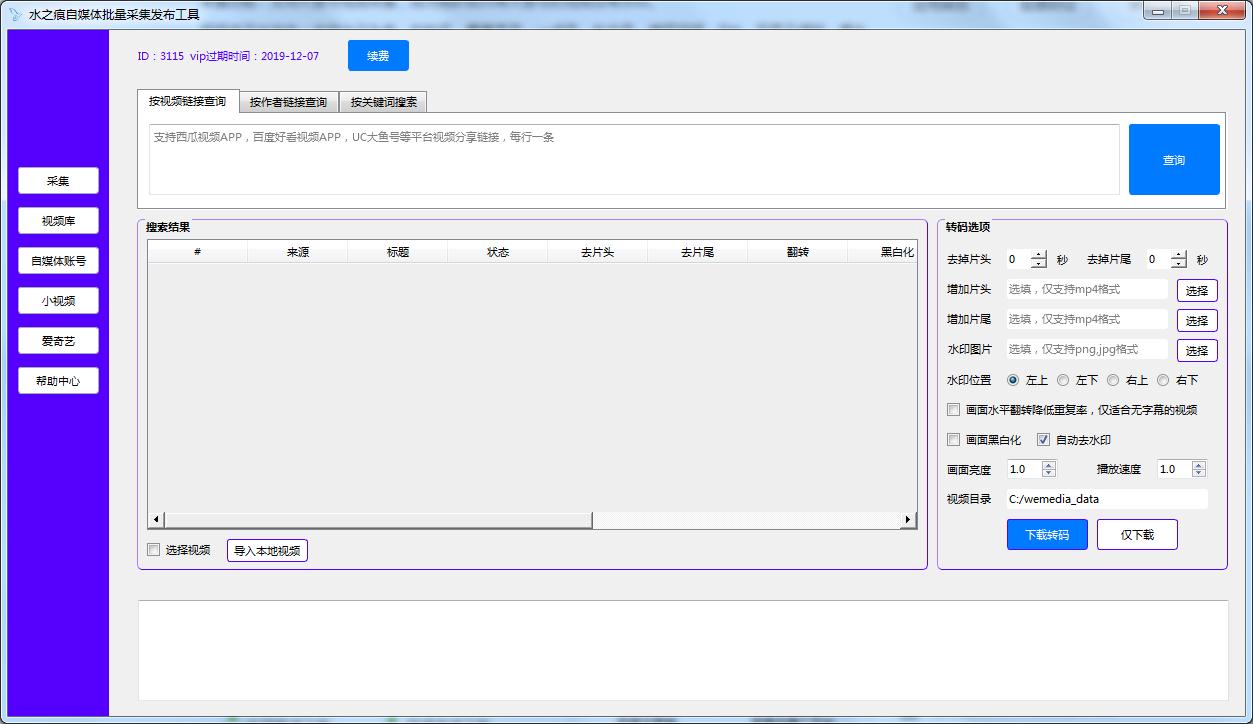Click 选择 button next to 增加片头
The height and width of the screenshot is (724, 1253).
pos(1196,290)
